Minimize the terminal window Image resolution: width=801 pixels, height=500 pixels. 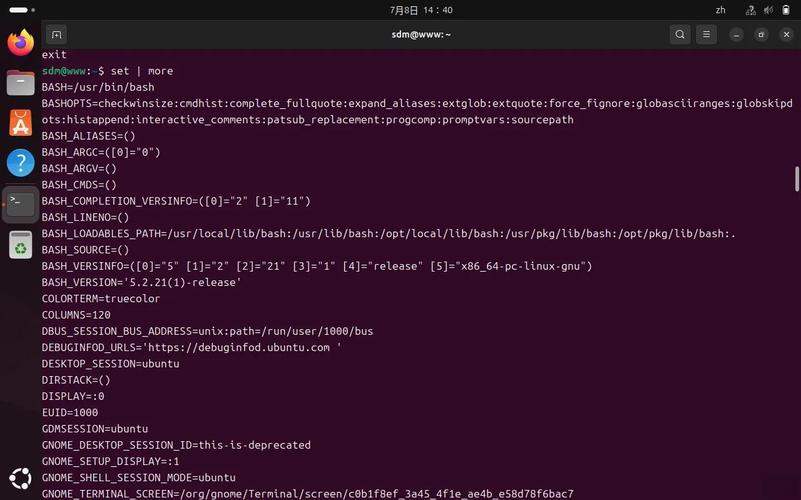736,35
